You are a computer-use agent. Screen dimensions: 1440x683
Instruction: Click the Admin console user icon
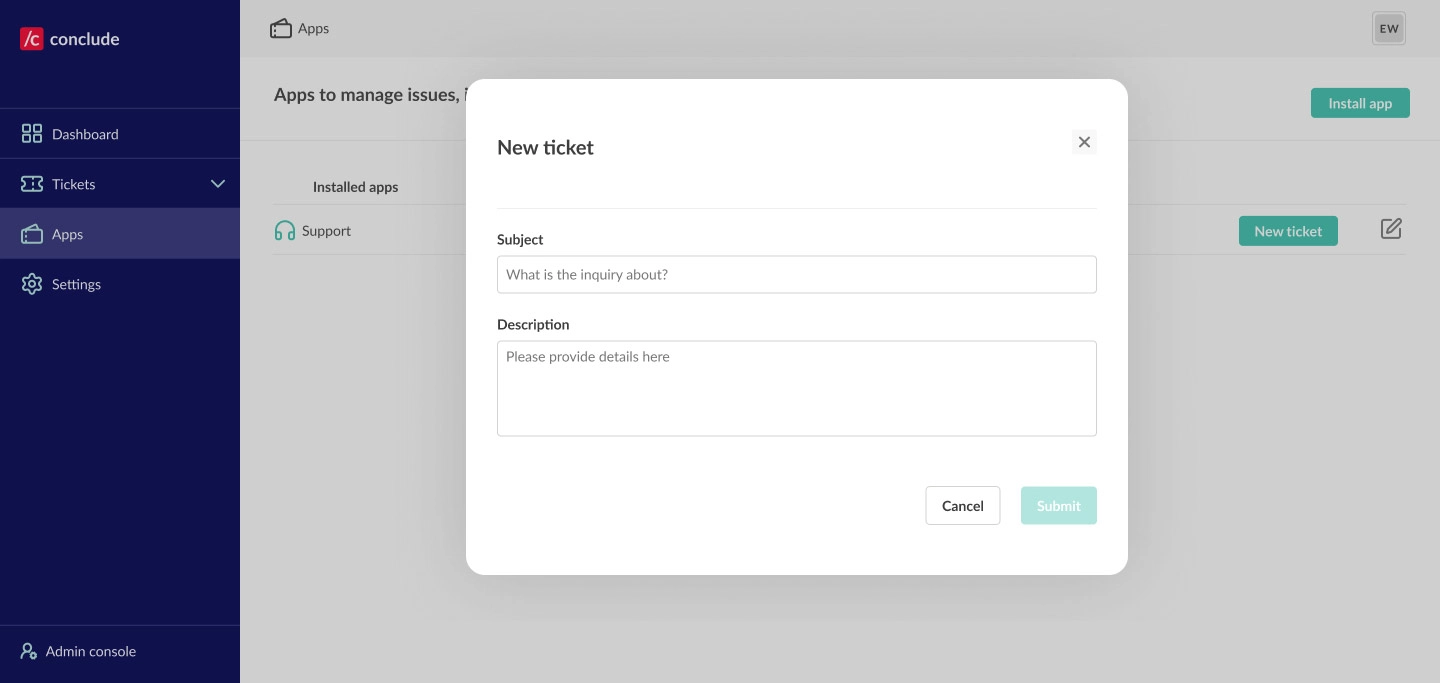tap(29, 651)
